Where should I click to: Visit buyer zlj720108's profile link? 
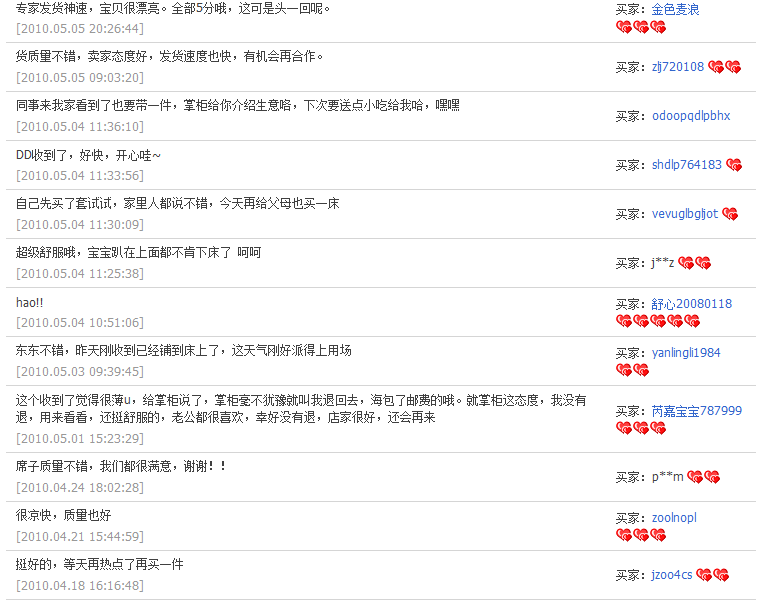click(x=678, y=67)
